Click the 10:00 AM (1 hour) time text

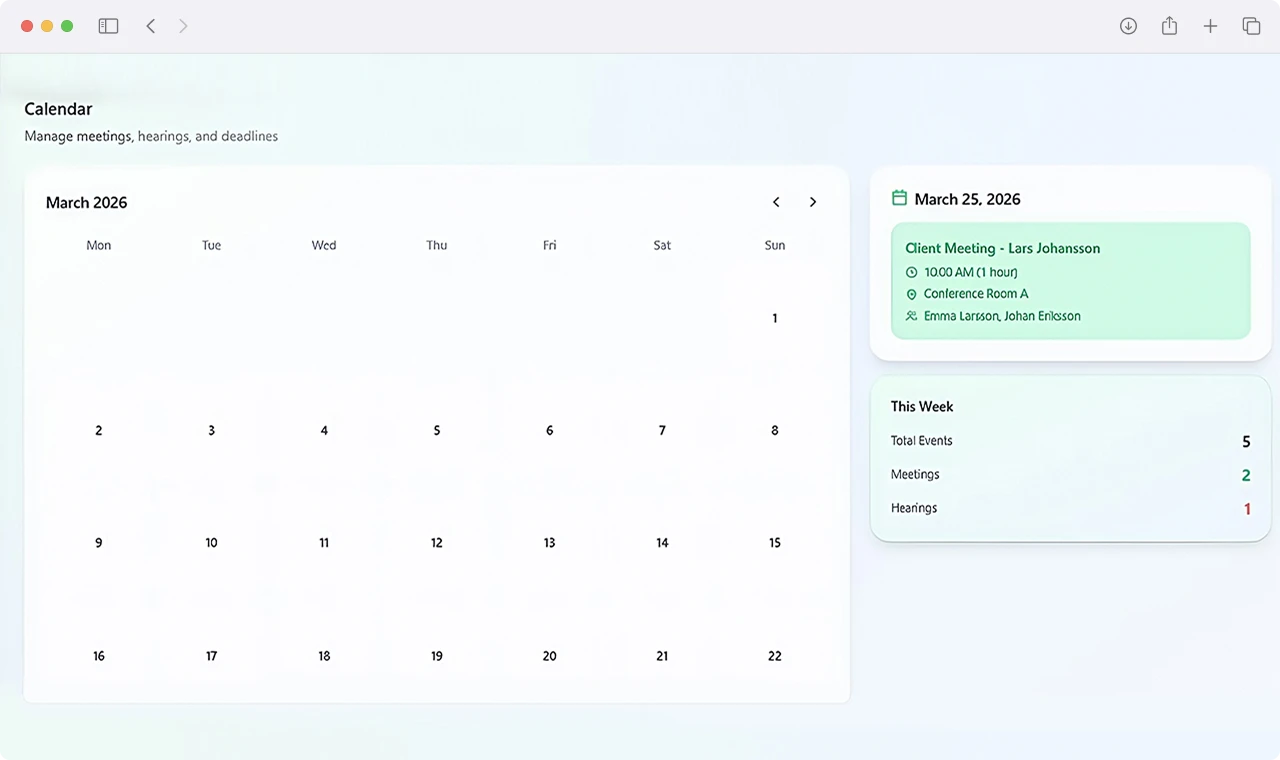[x=971, y=272]
